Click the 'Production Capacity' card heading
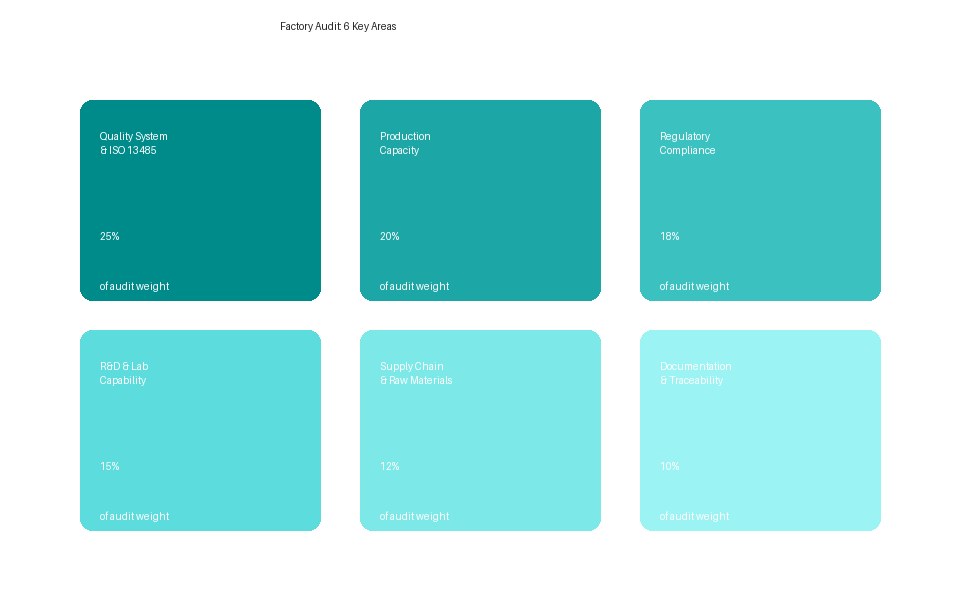Screen dimensions: 960x600 [405, 143]
